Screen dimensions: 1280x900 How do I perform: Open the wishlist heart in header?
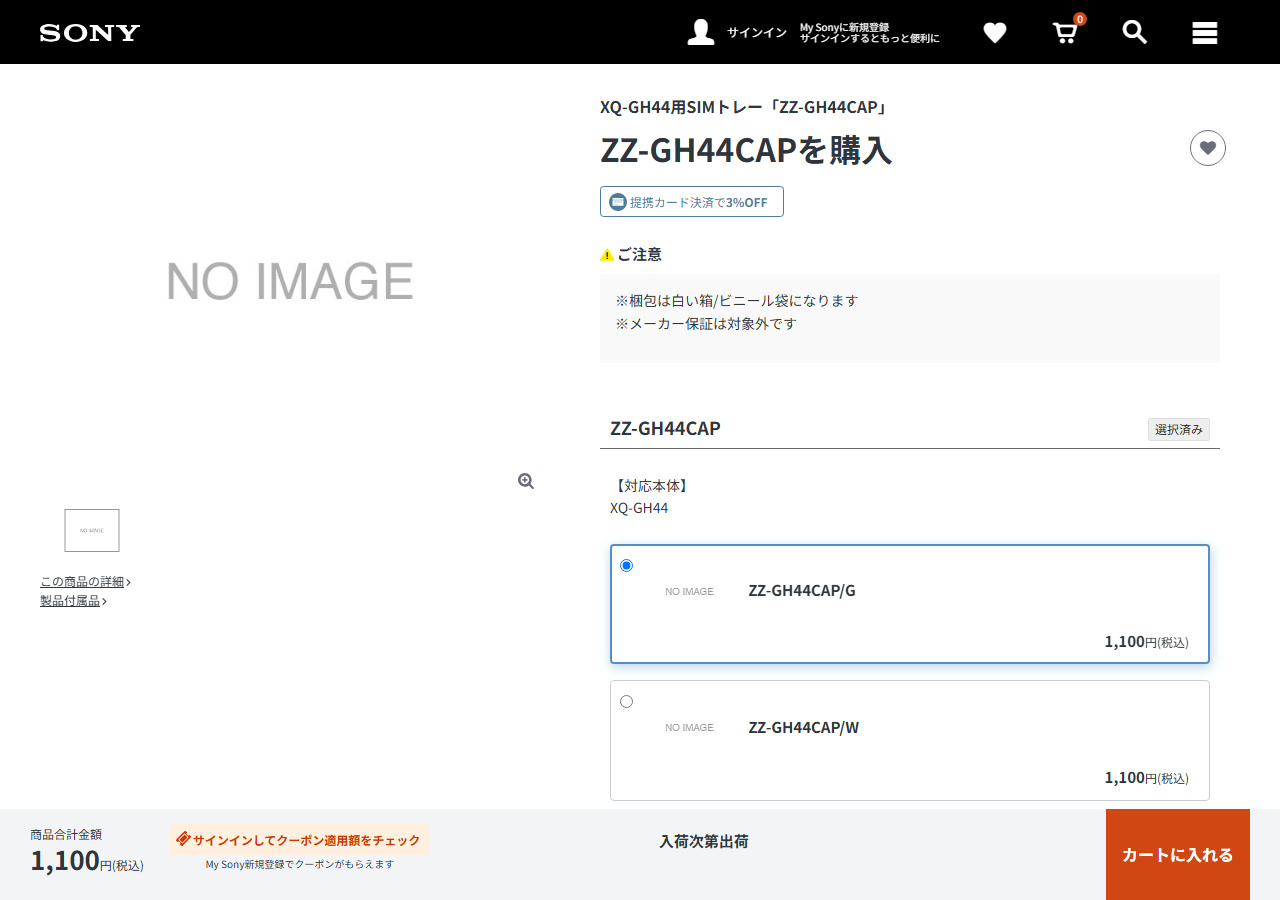[995, 33]
